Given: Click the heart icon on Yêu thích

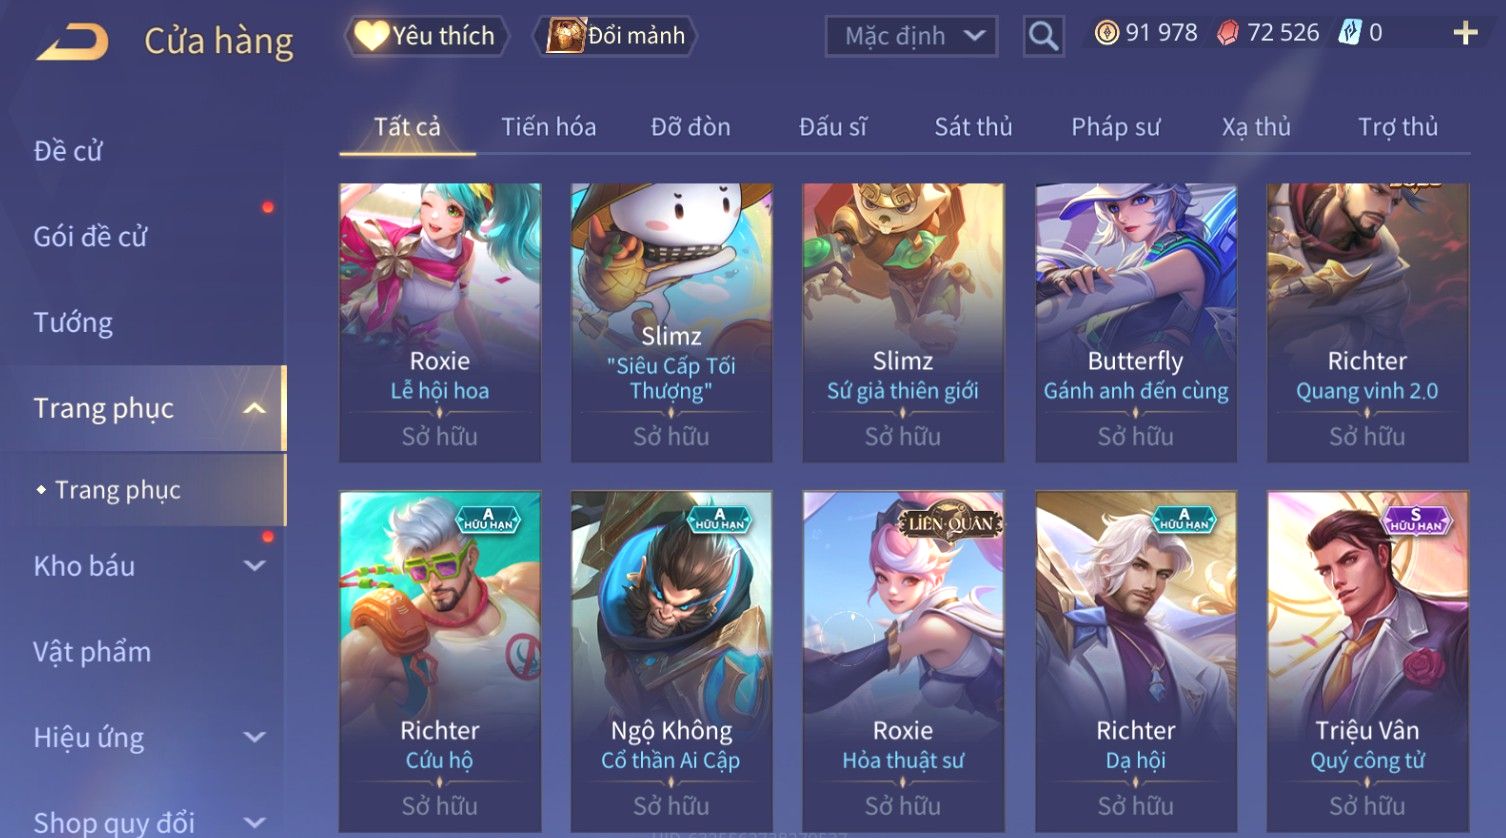Looking at the screenshot, I should (371, 36).
